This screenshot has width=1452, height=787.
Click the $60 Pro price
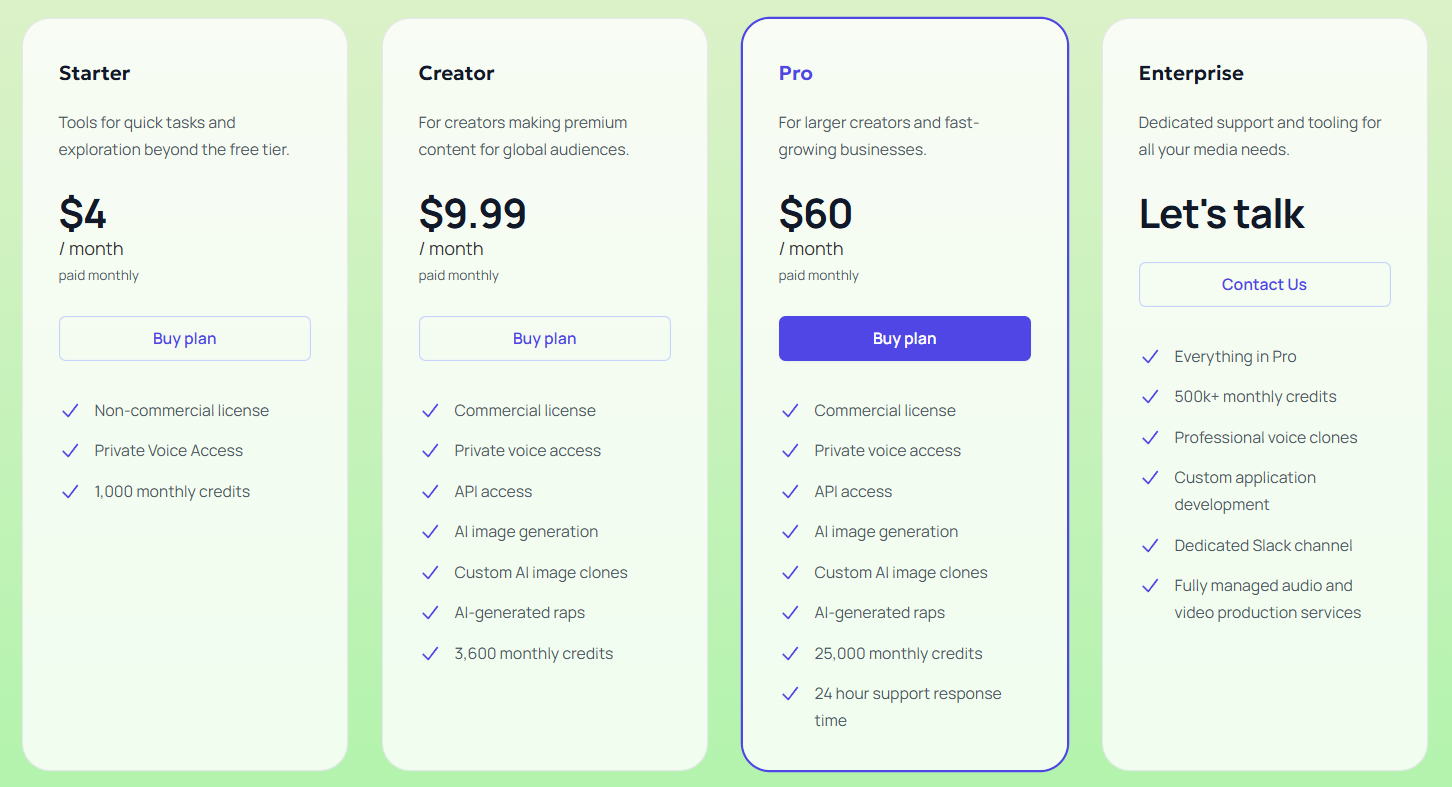[x=815, y=213]
